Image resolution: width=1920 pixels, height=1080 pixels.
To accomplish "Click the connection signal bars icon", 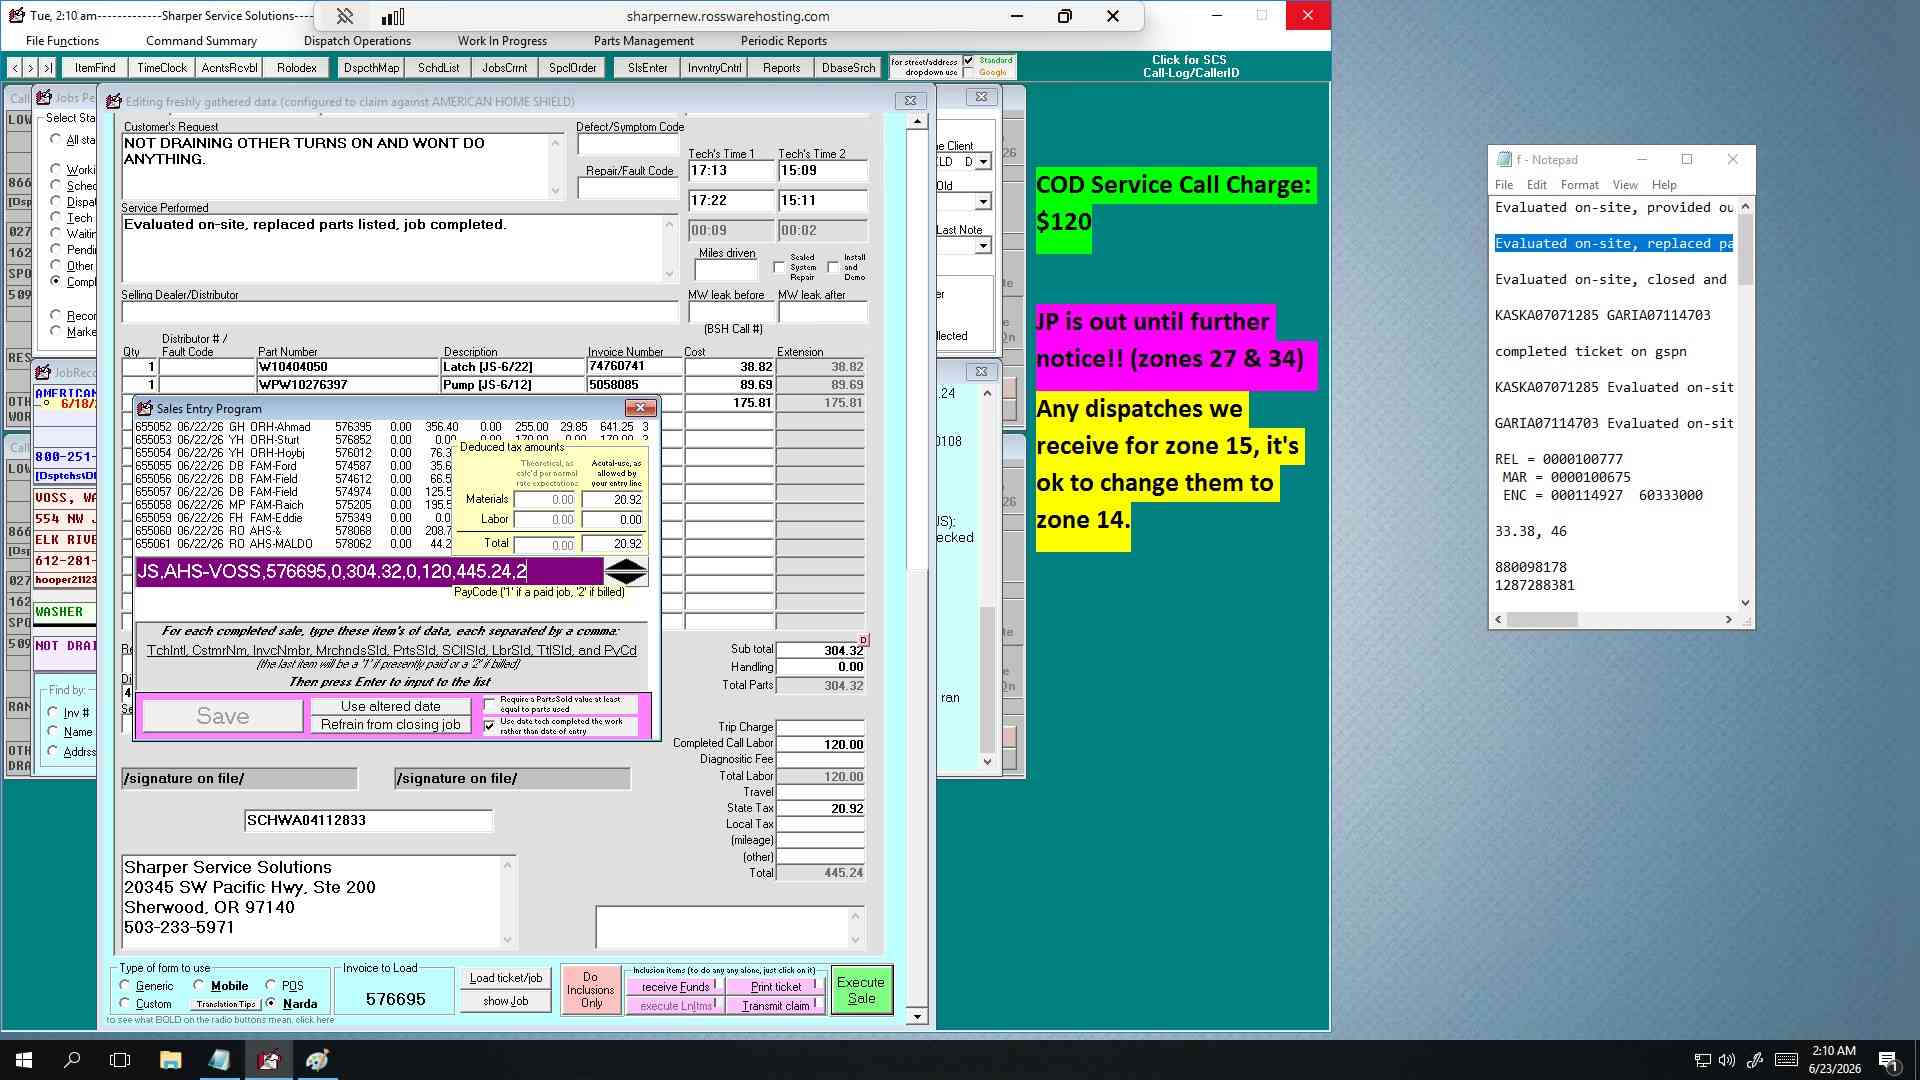I will (393, 16).
